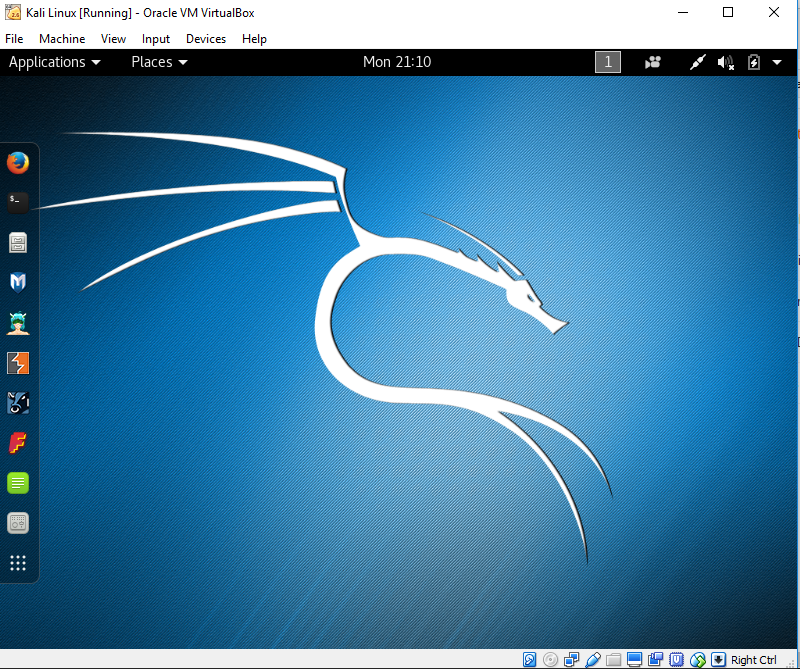Open the green Leafpad text editor icon
Viewport: 800px width, 669px height.
(x=18, y=483)
